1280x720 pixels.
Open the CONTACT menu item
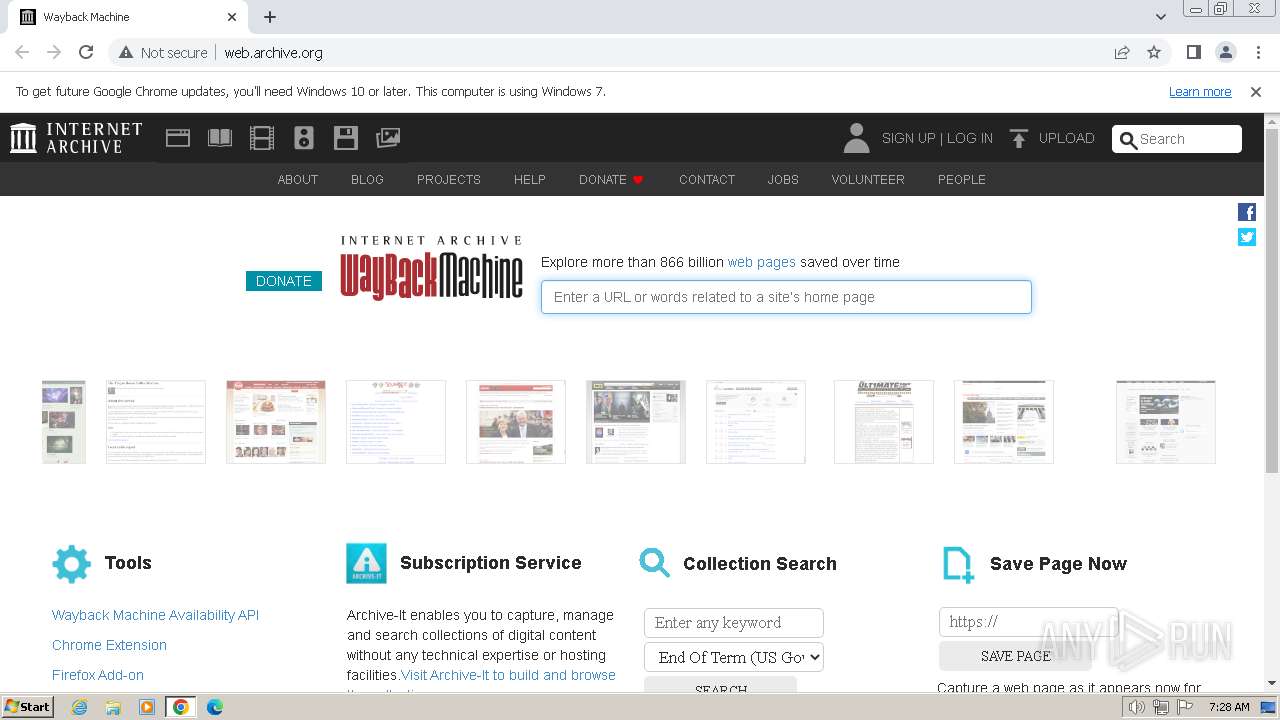707,179
